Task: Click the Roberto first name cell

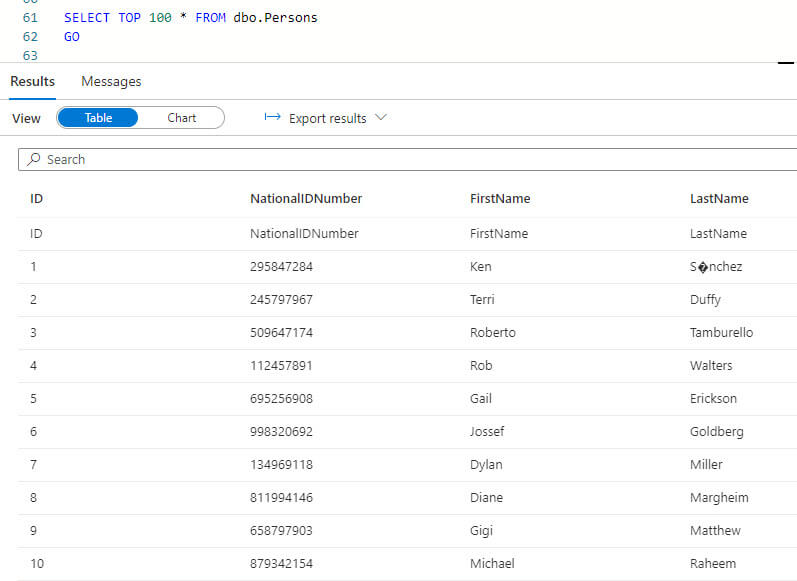Action: [x=493, y=333]
